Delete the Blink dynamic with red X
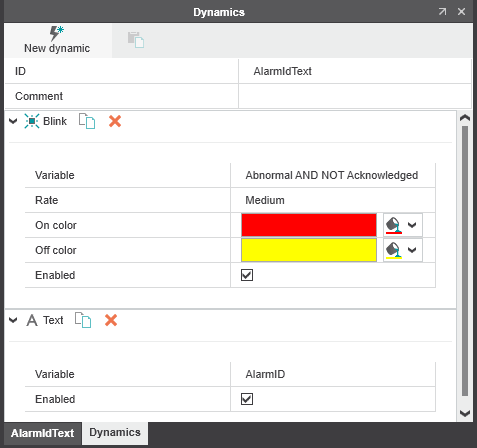Image resolution: width=477 pixels, height=448 pixels. click(115, 121)
